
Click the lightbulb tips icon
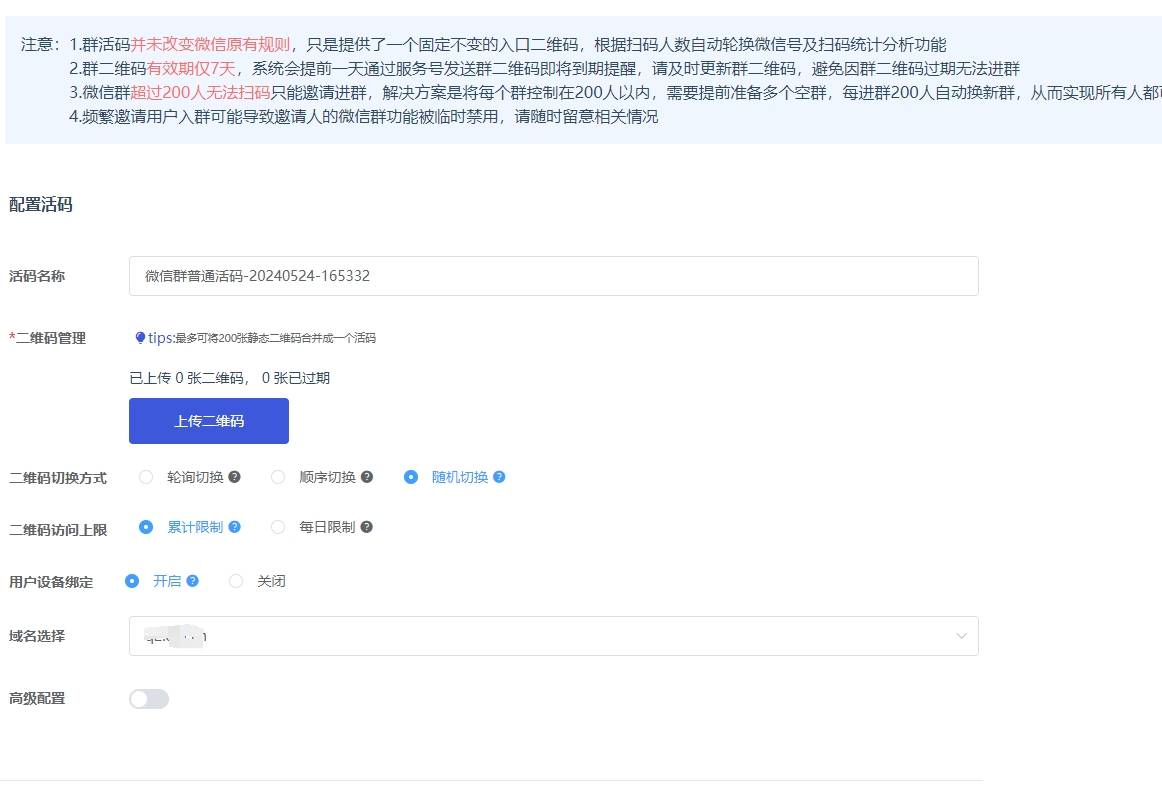pyautogui.click(x=140, y=338)
